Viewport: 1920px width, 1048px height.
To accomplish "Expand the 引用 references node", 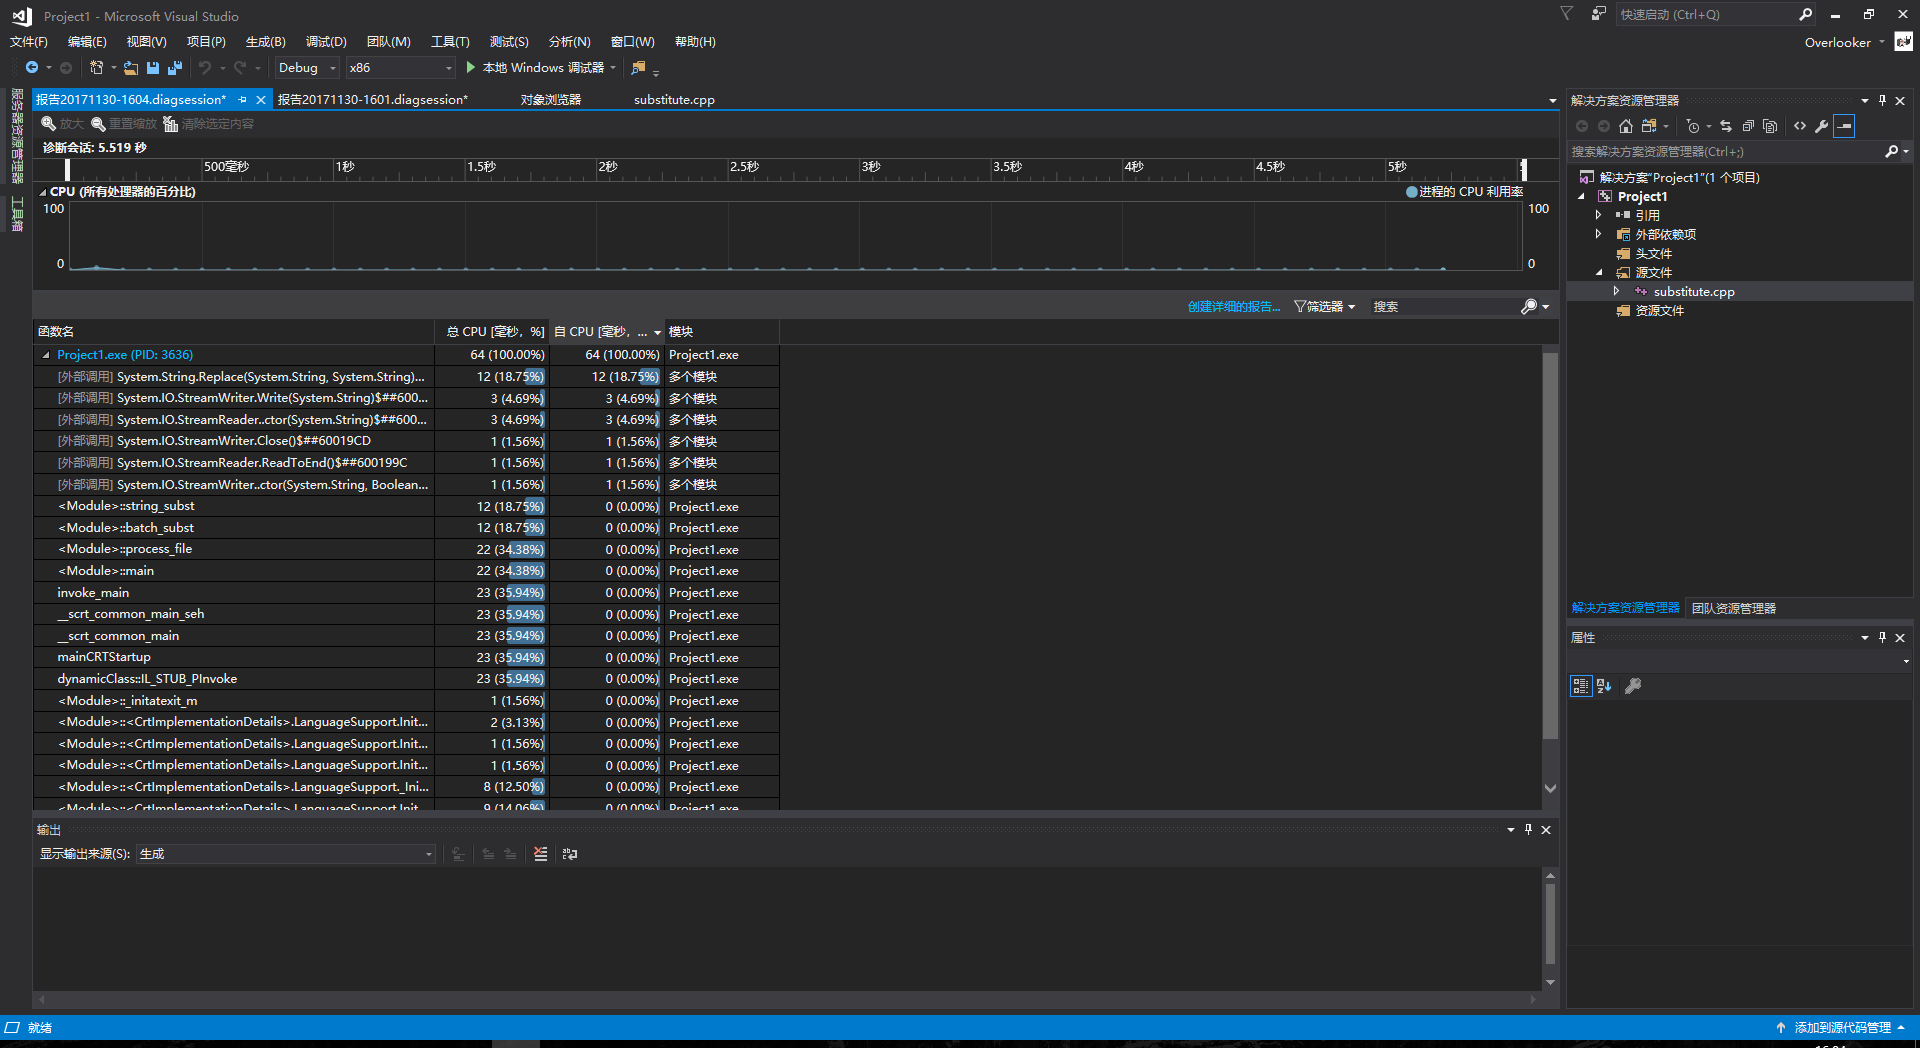I will click(x=1599, y=215).
